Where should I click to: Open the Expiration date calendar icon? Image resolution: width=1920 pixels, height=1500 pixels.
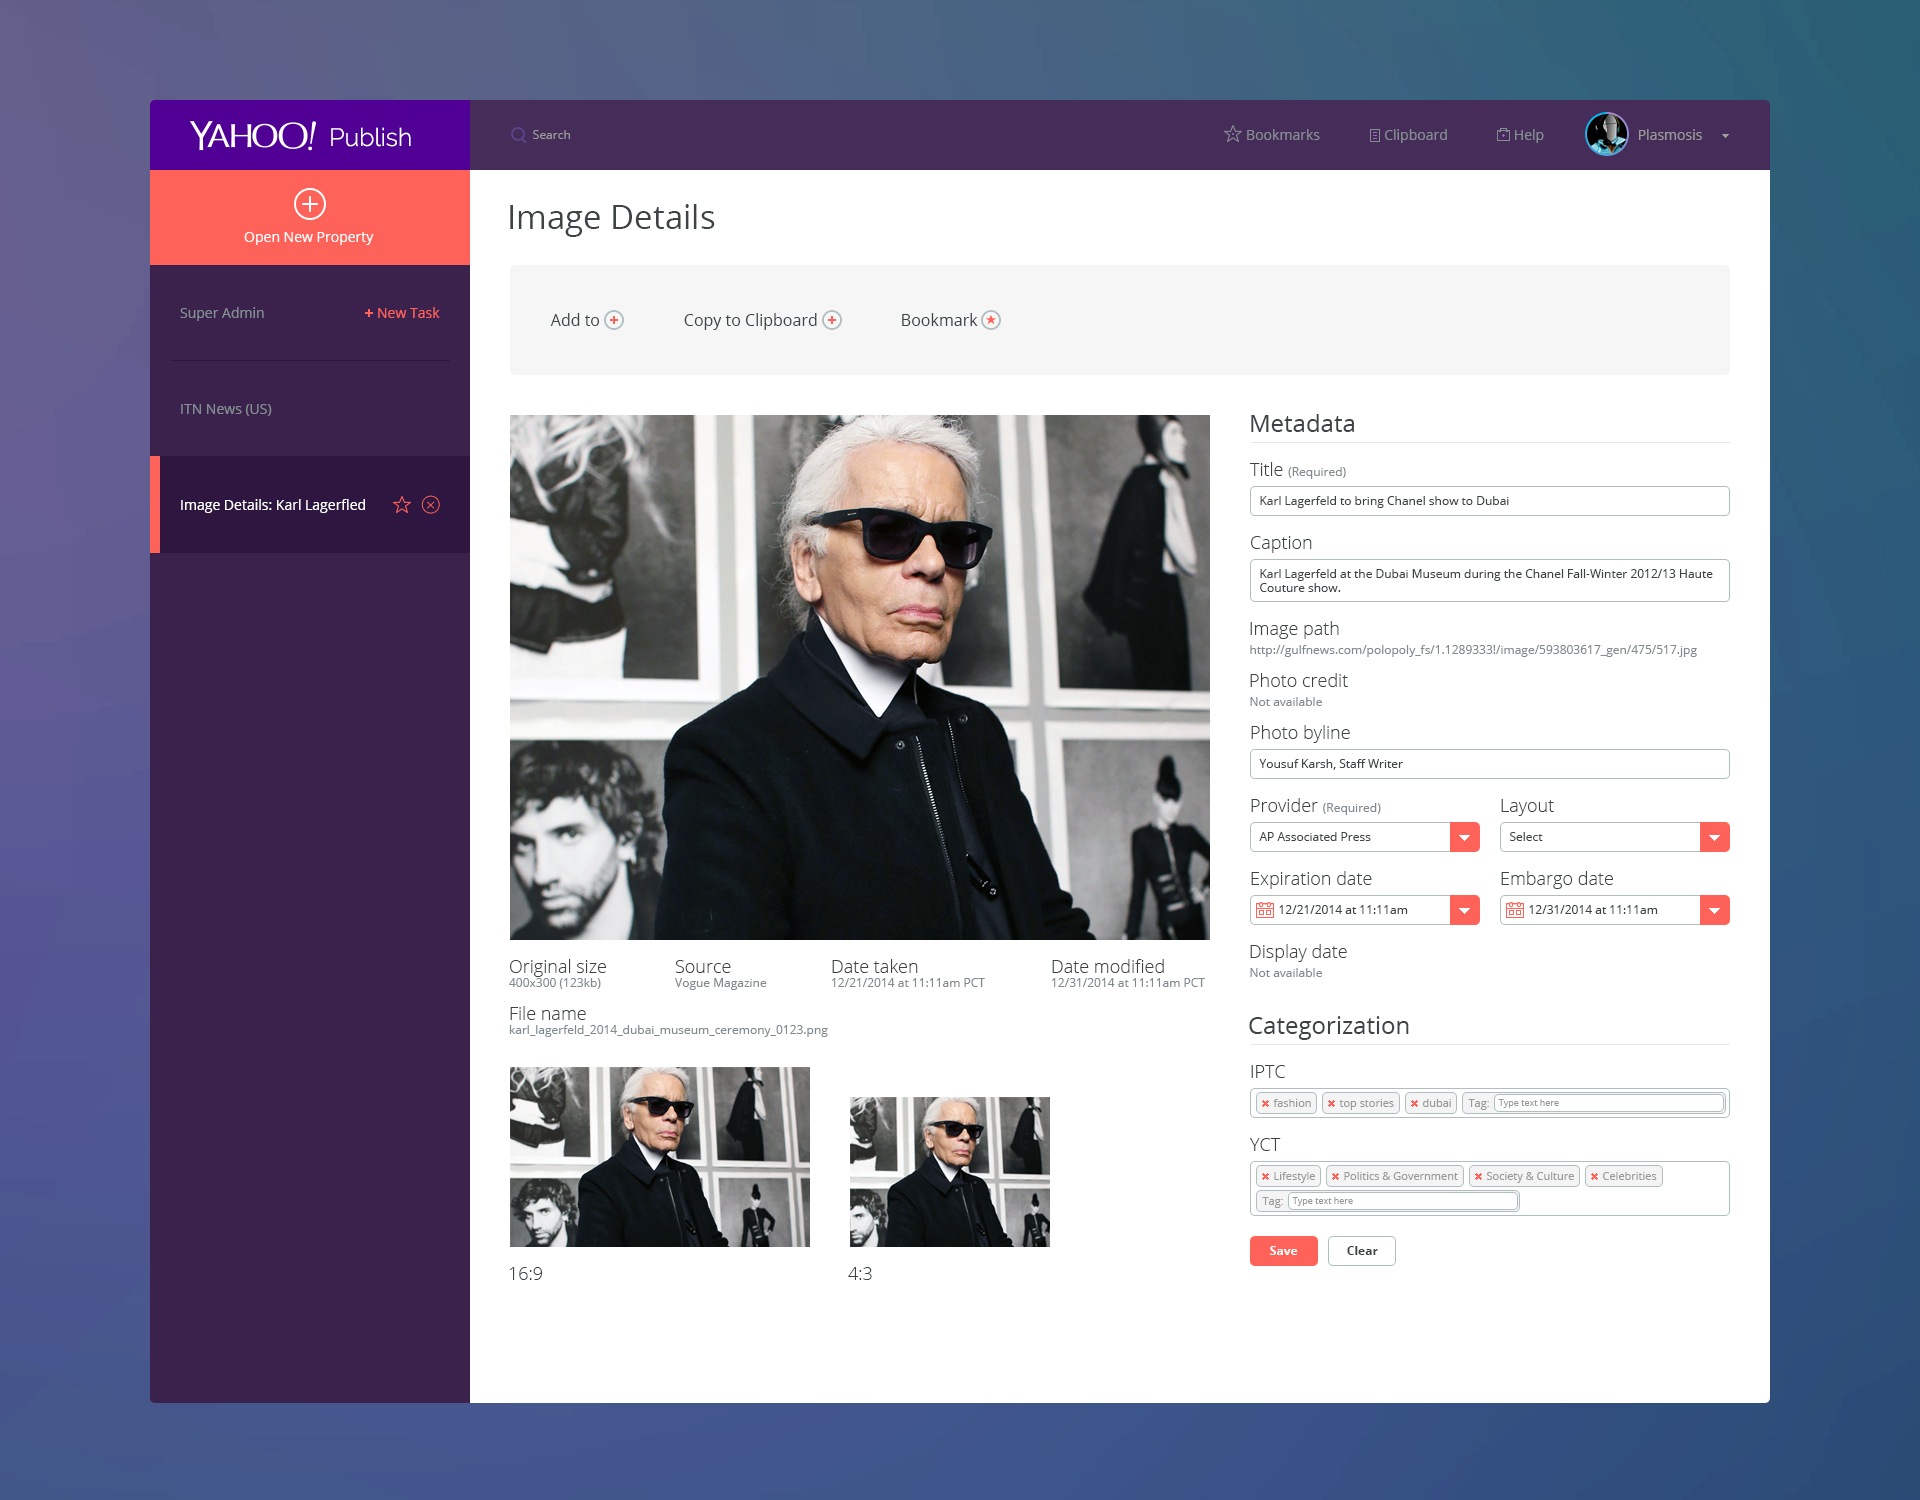pyautogui.click(x=1265, y=910)
